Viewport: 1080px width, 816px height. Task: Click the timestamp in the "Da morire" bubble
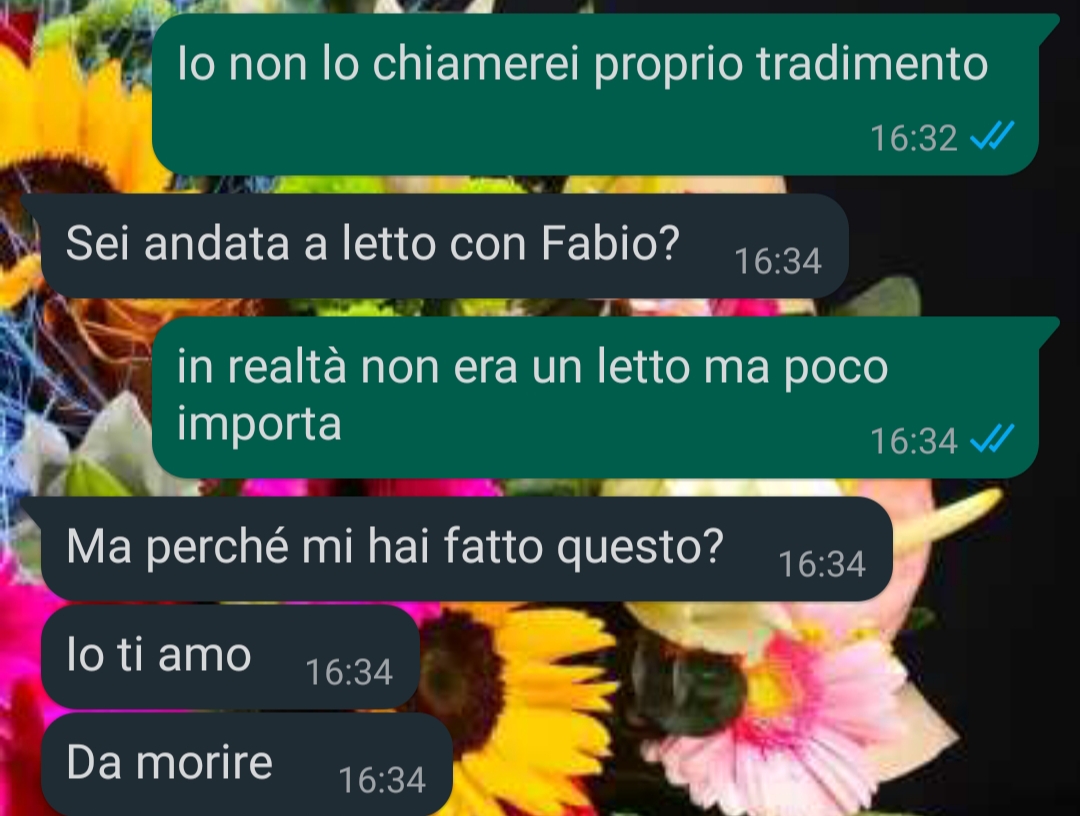[x=382, y=780]
